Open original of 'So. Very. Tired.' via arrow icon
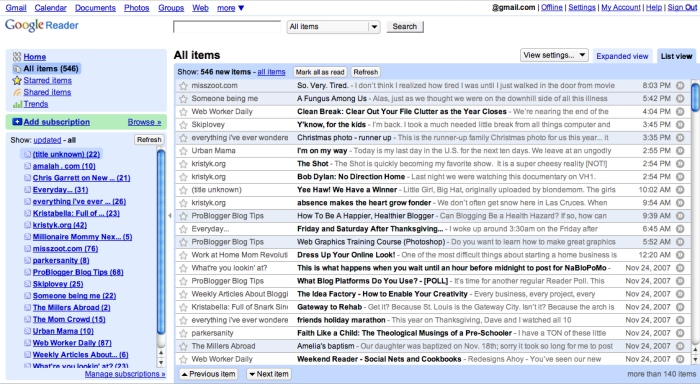Image resolution: width=700 pixels, height=384 pixels. (680, 85)
